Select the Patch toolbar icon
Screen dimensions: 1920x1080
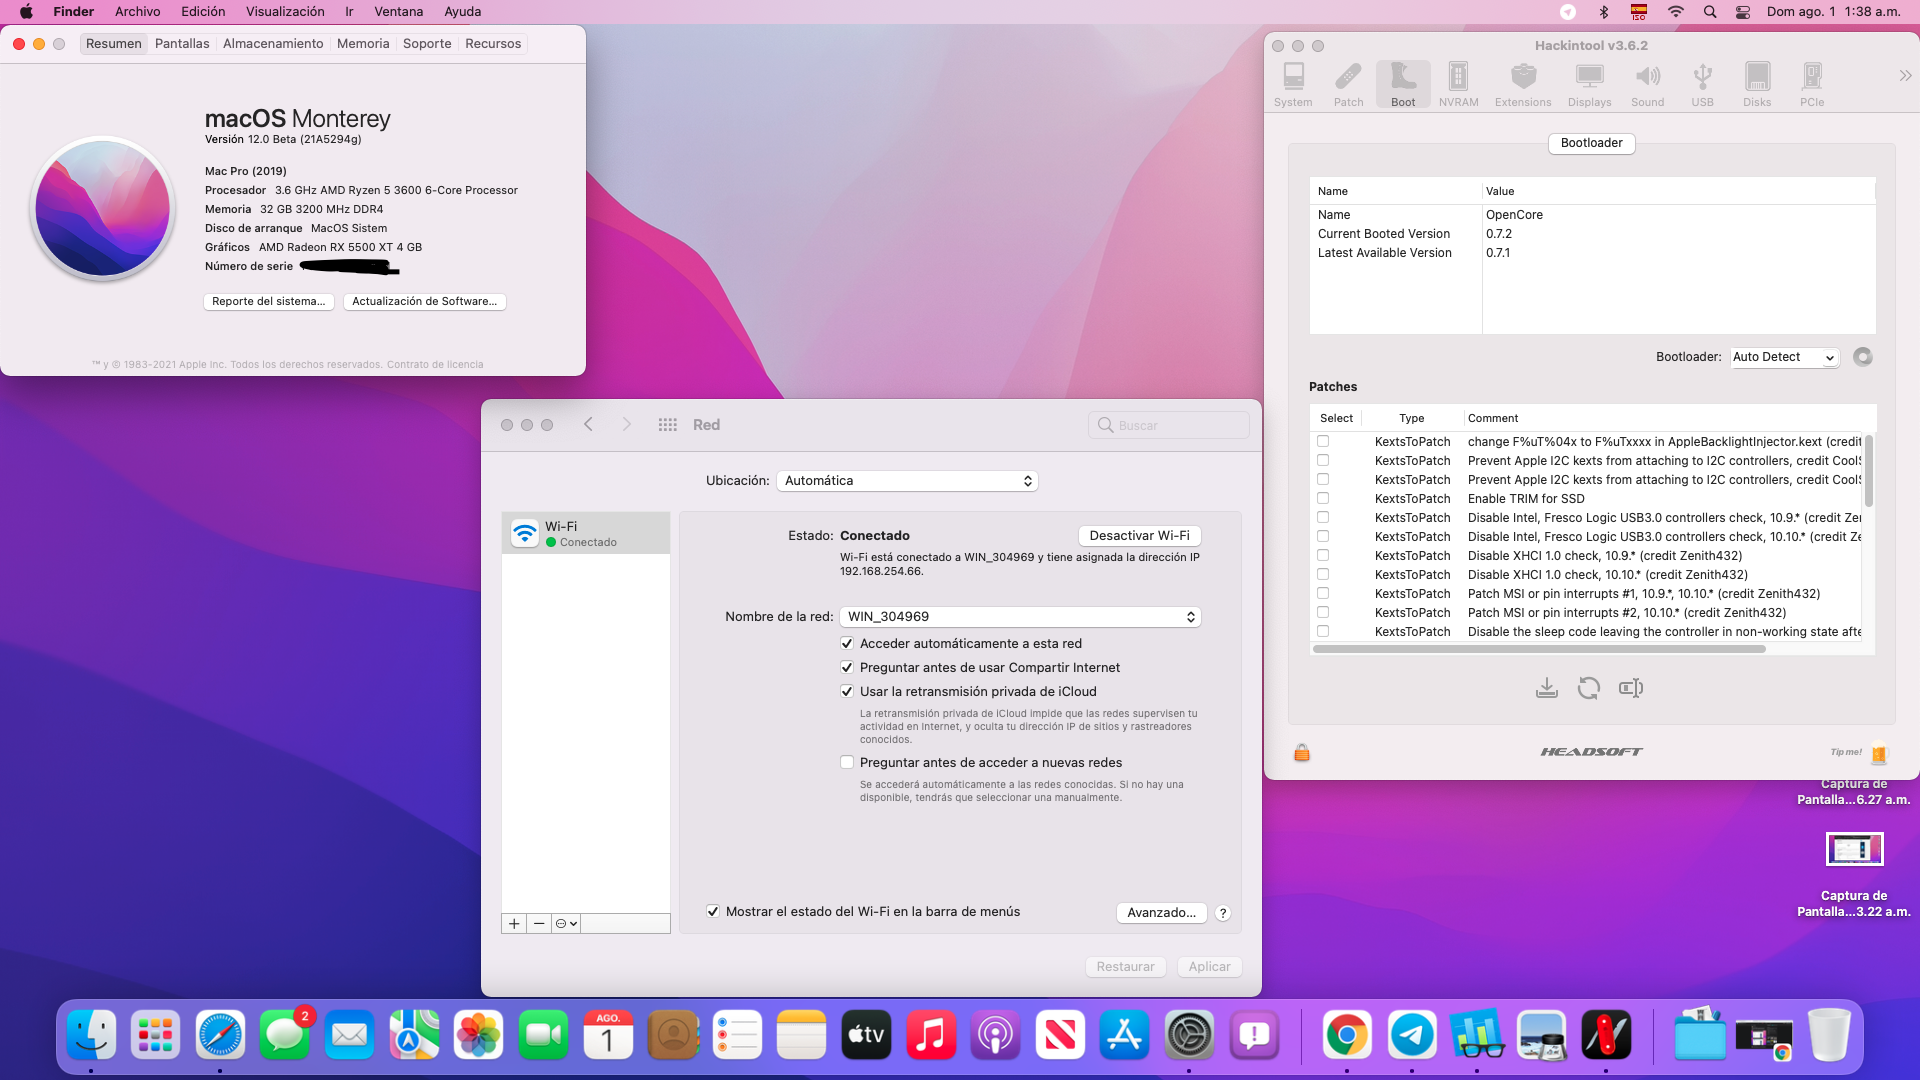[x=1348, y=85]
